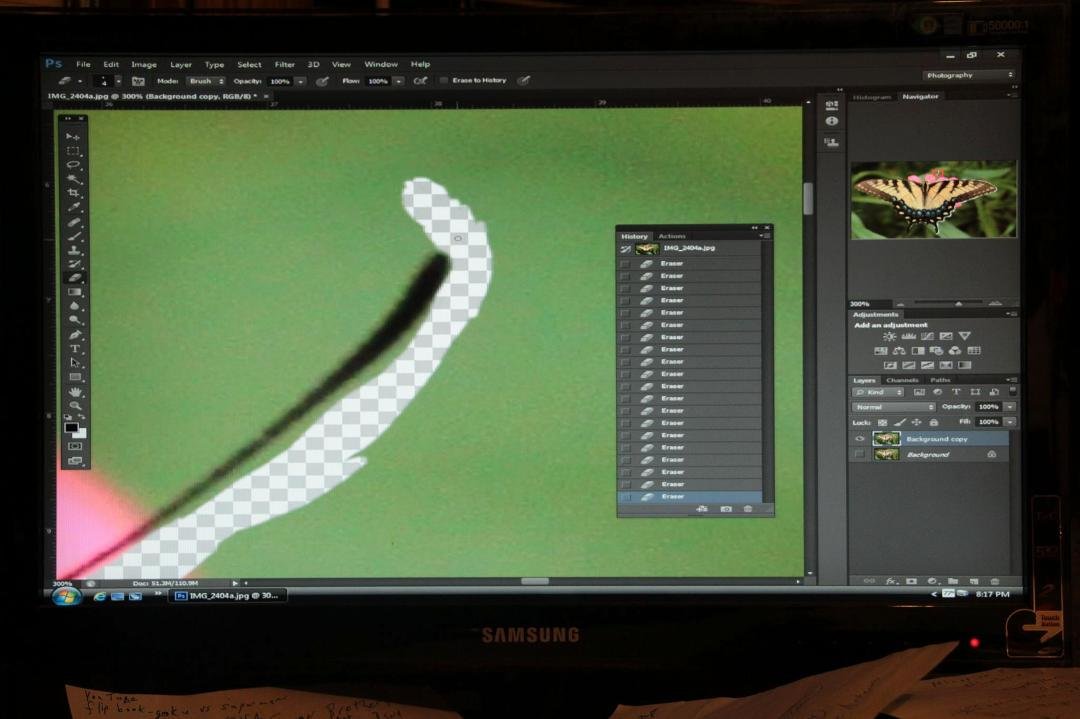Image resolution: width=1080 pixels, height=719 pixels.
Task: Select the Eyedropper tool
Action: (73, 207)
